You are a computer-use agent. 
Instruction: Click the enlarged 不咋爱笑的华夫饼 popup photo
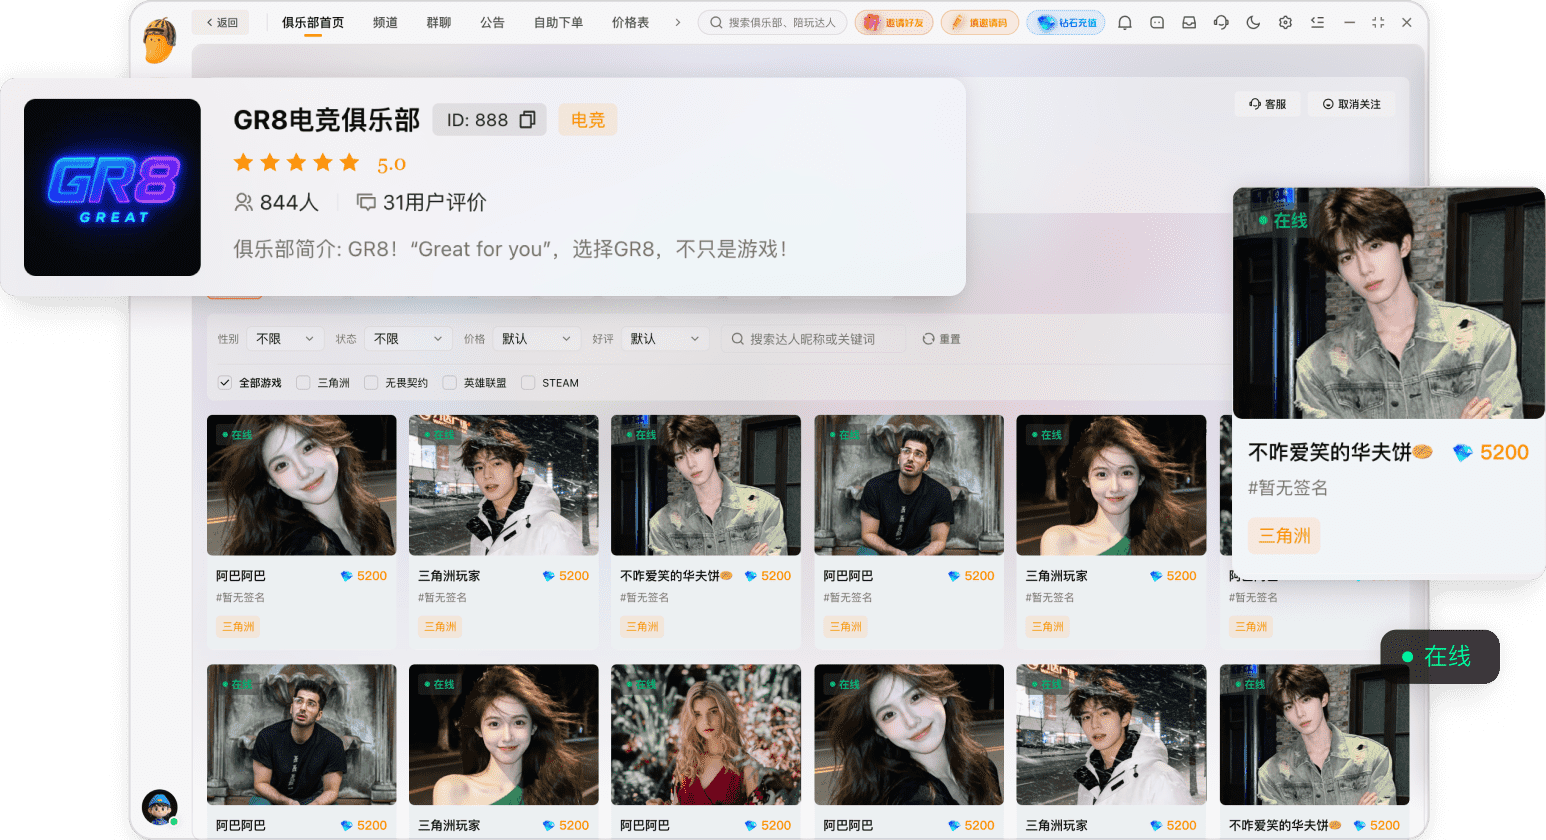(x=1389, y=303)
